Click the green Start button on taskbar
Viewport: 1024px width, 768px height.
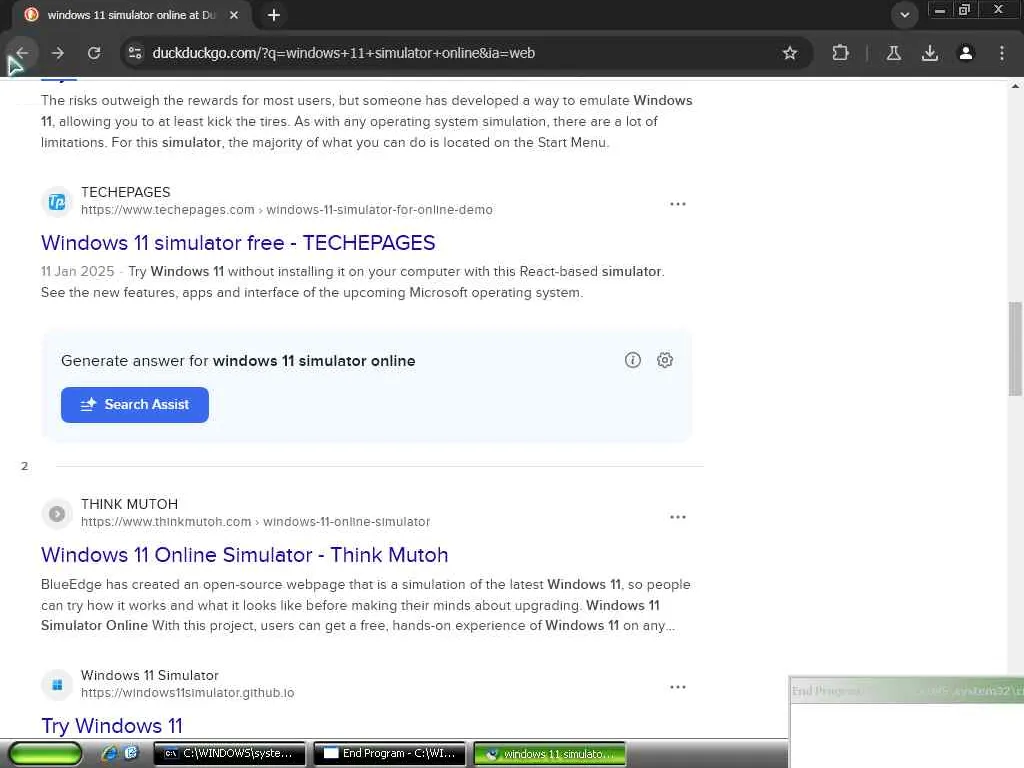[46, 754]
